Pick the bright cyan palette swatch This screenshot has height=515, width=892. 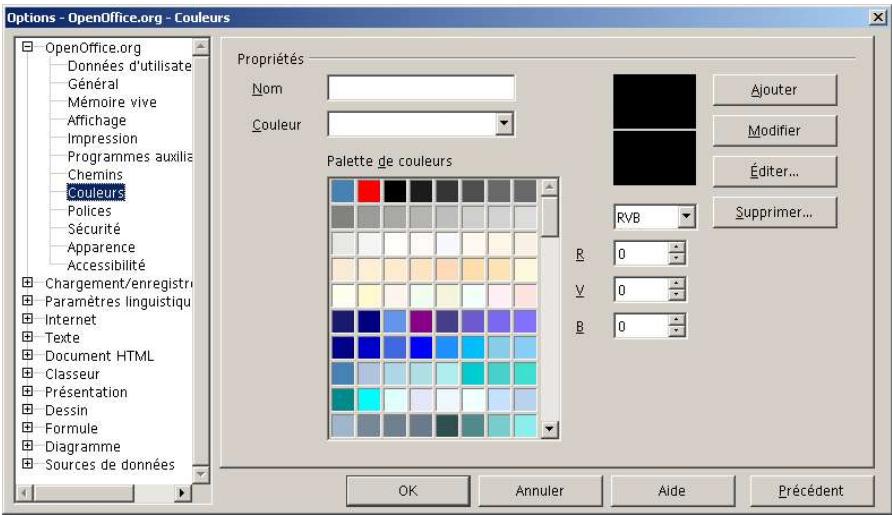[x=369, y=399]
